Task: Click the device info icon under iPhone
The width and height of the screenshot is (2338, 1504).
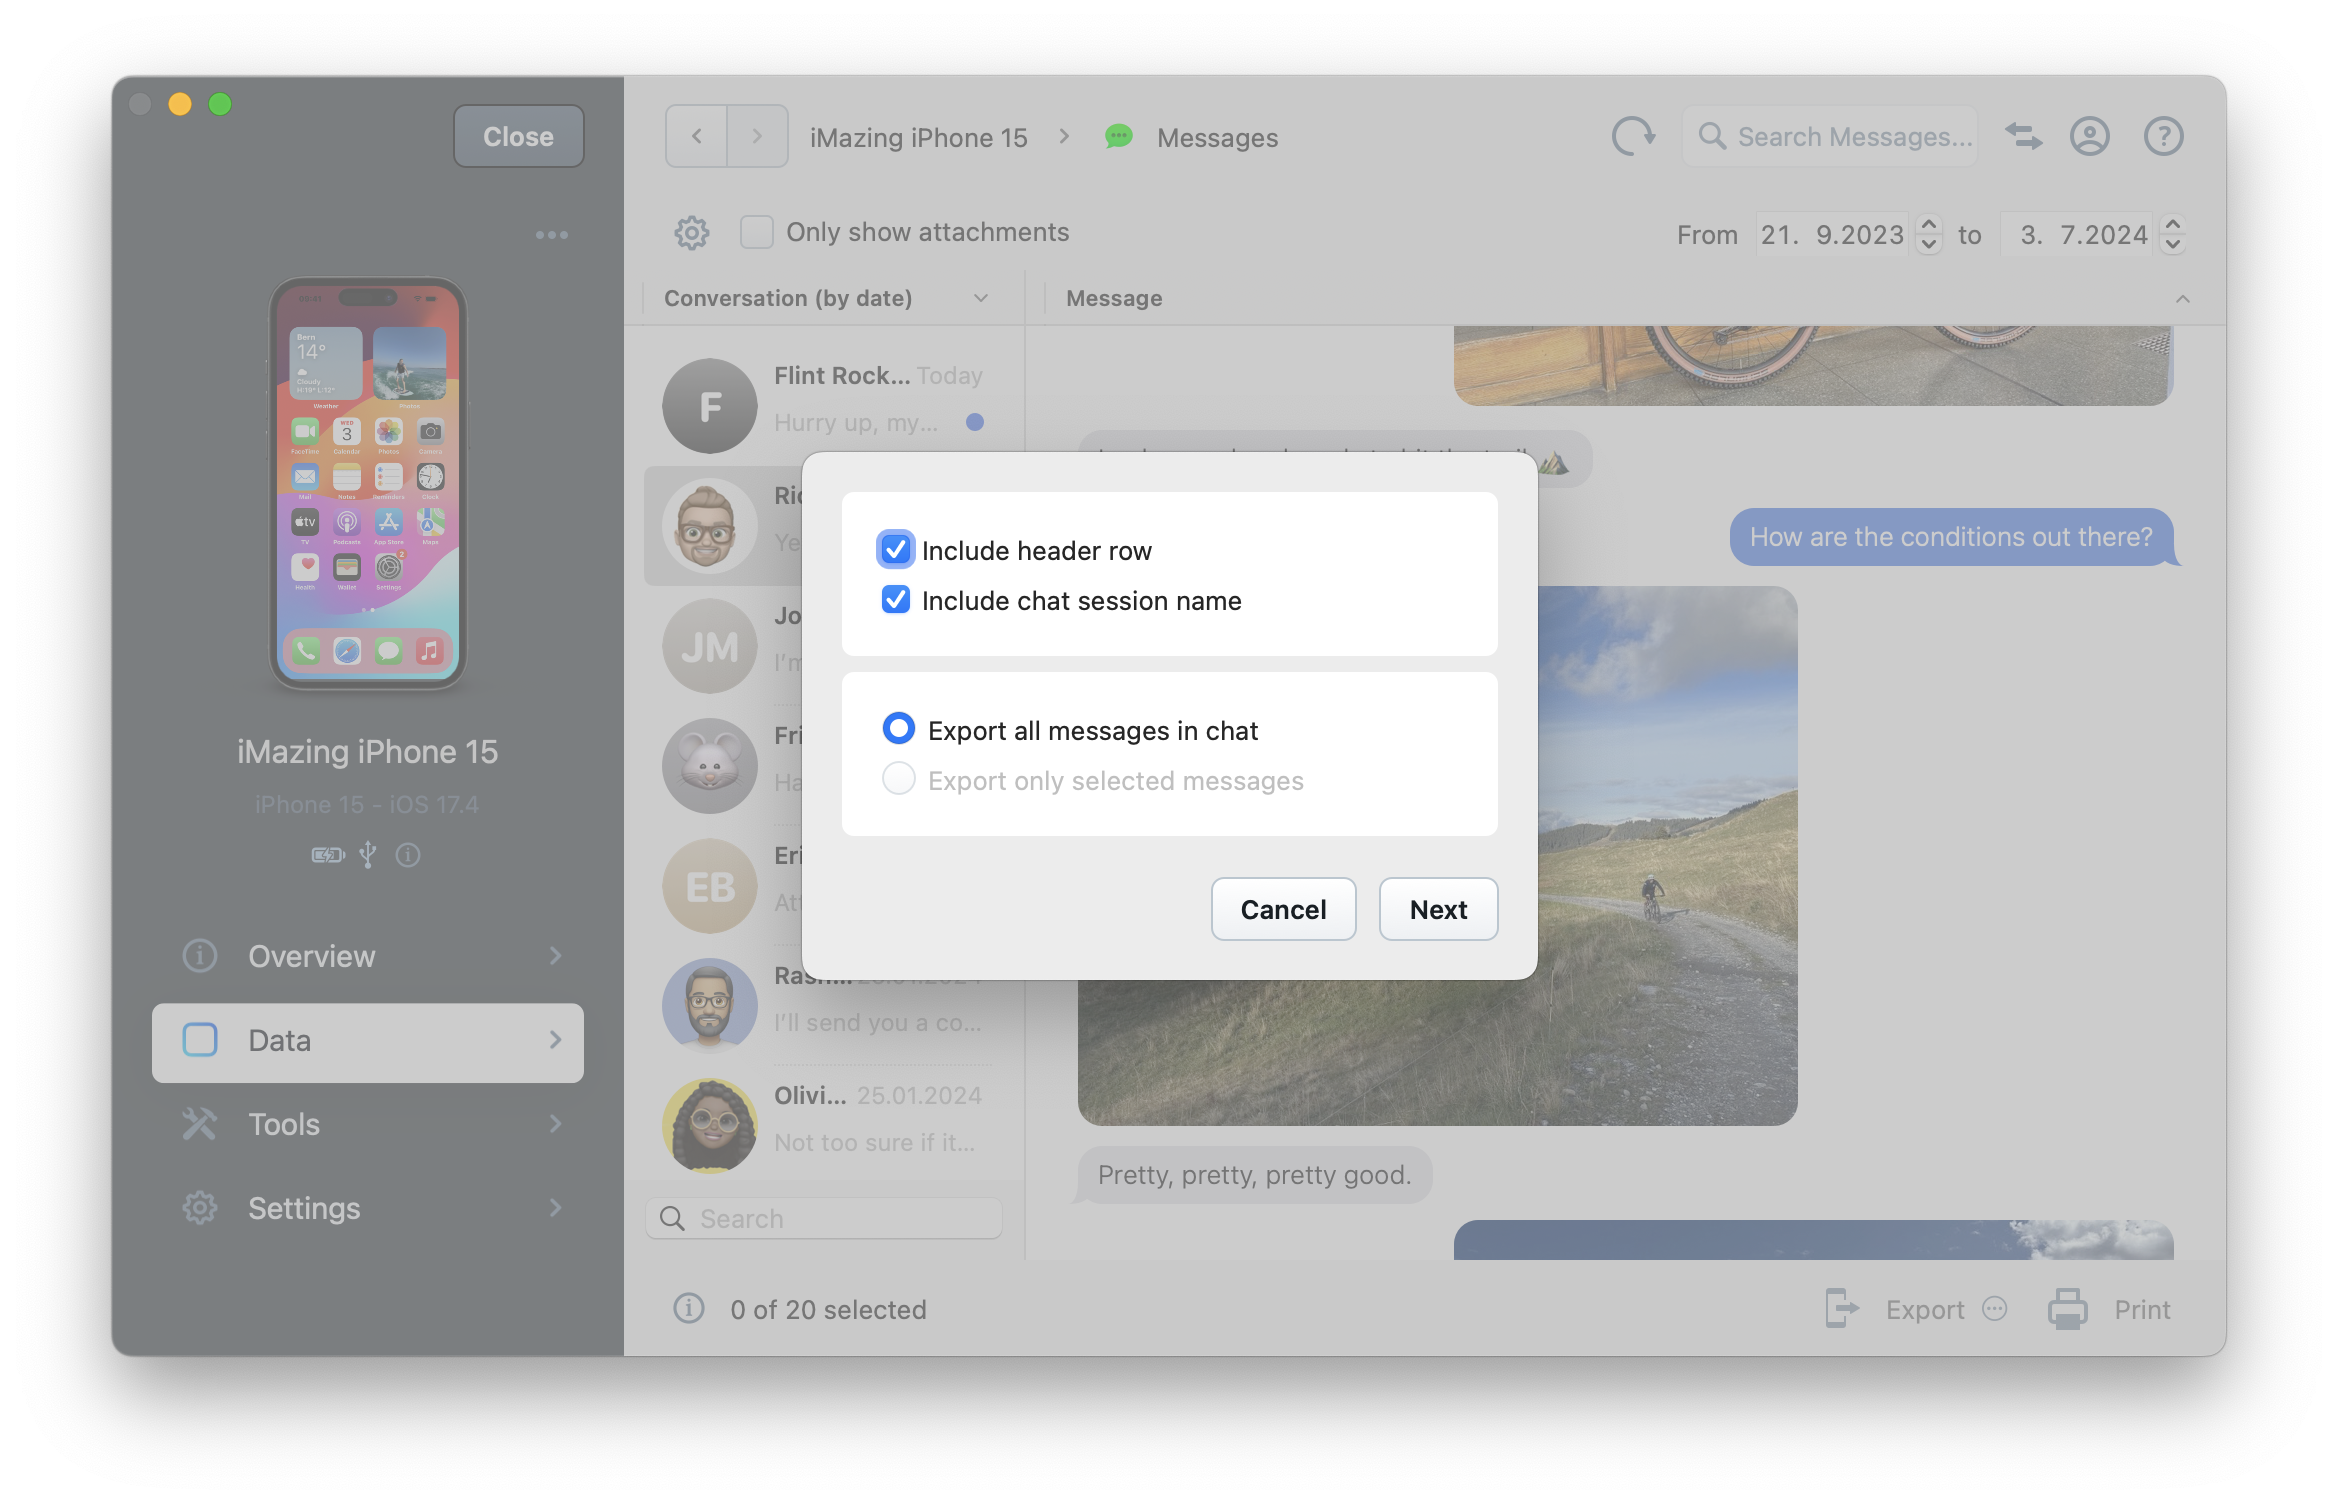Action: tap(407, 855)
